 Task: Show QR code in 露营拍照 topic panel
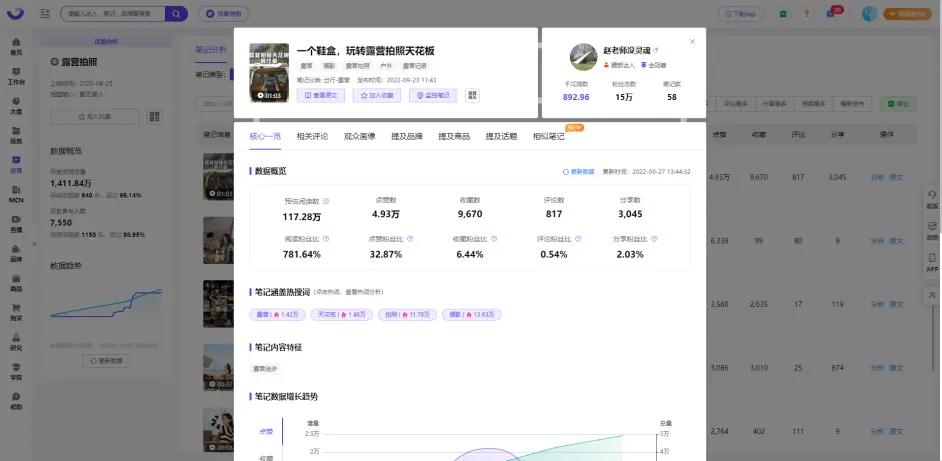[154, 117]
